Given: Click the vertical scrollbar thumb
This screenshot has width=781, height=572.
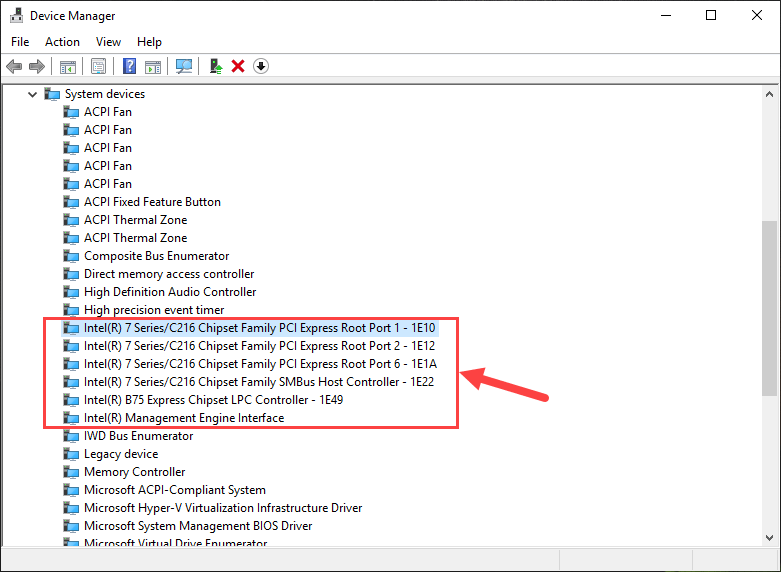Looking at the screenshot, I should coord(770,308).
